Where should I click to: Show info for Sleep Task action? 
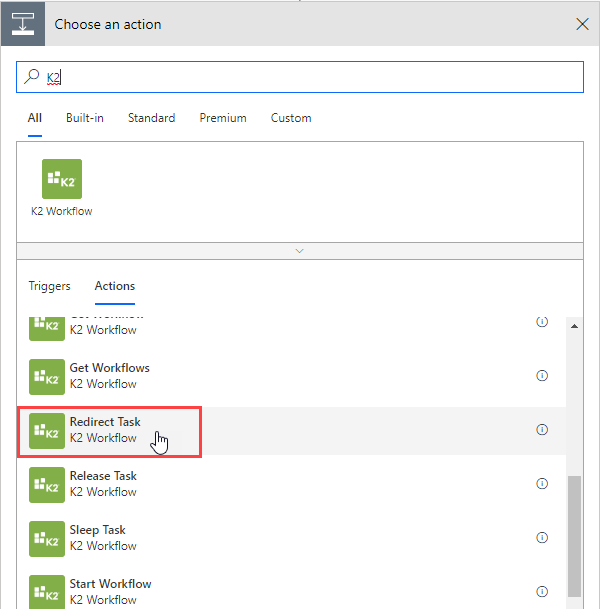(542, 538)
